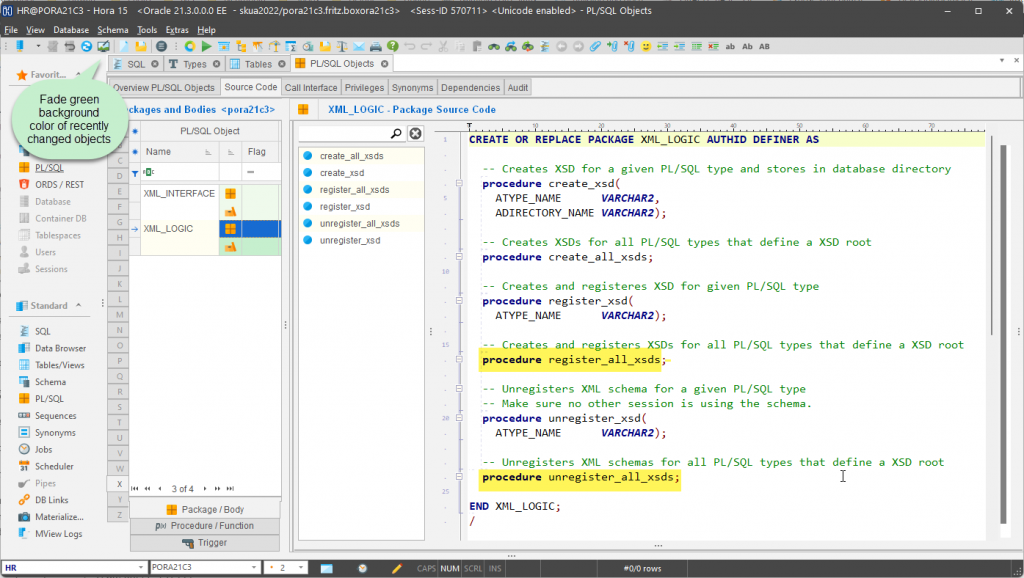Switch to the Dependencies tab
This screenshot has width=1024, height=578.
(469, 87)
